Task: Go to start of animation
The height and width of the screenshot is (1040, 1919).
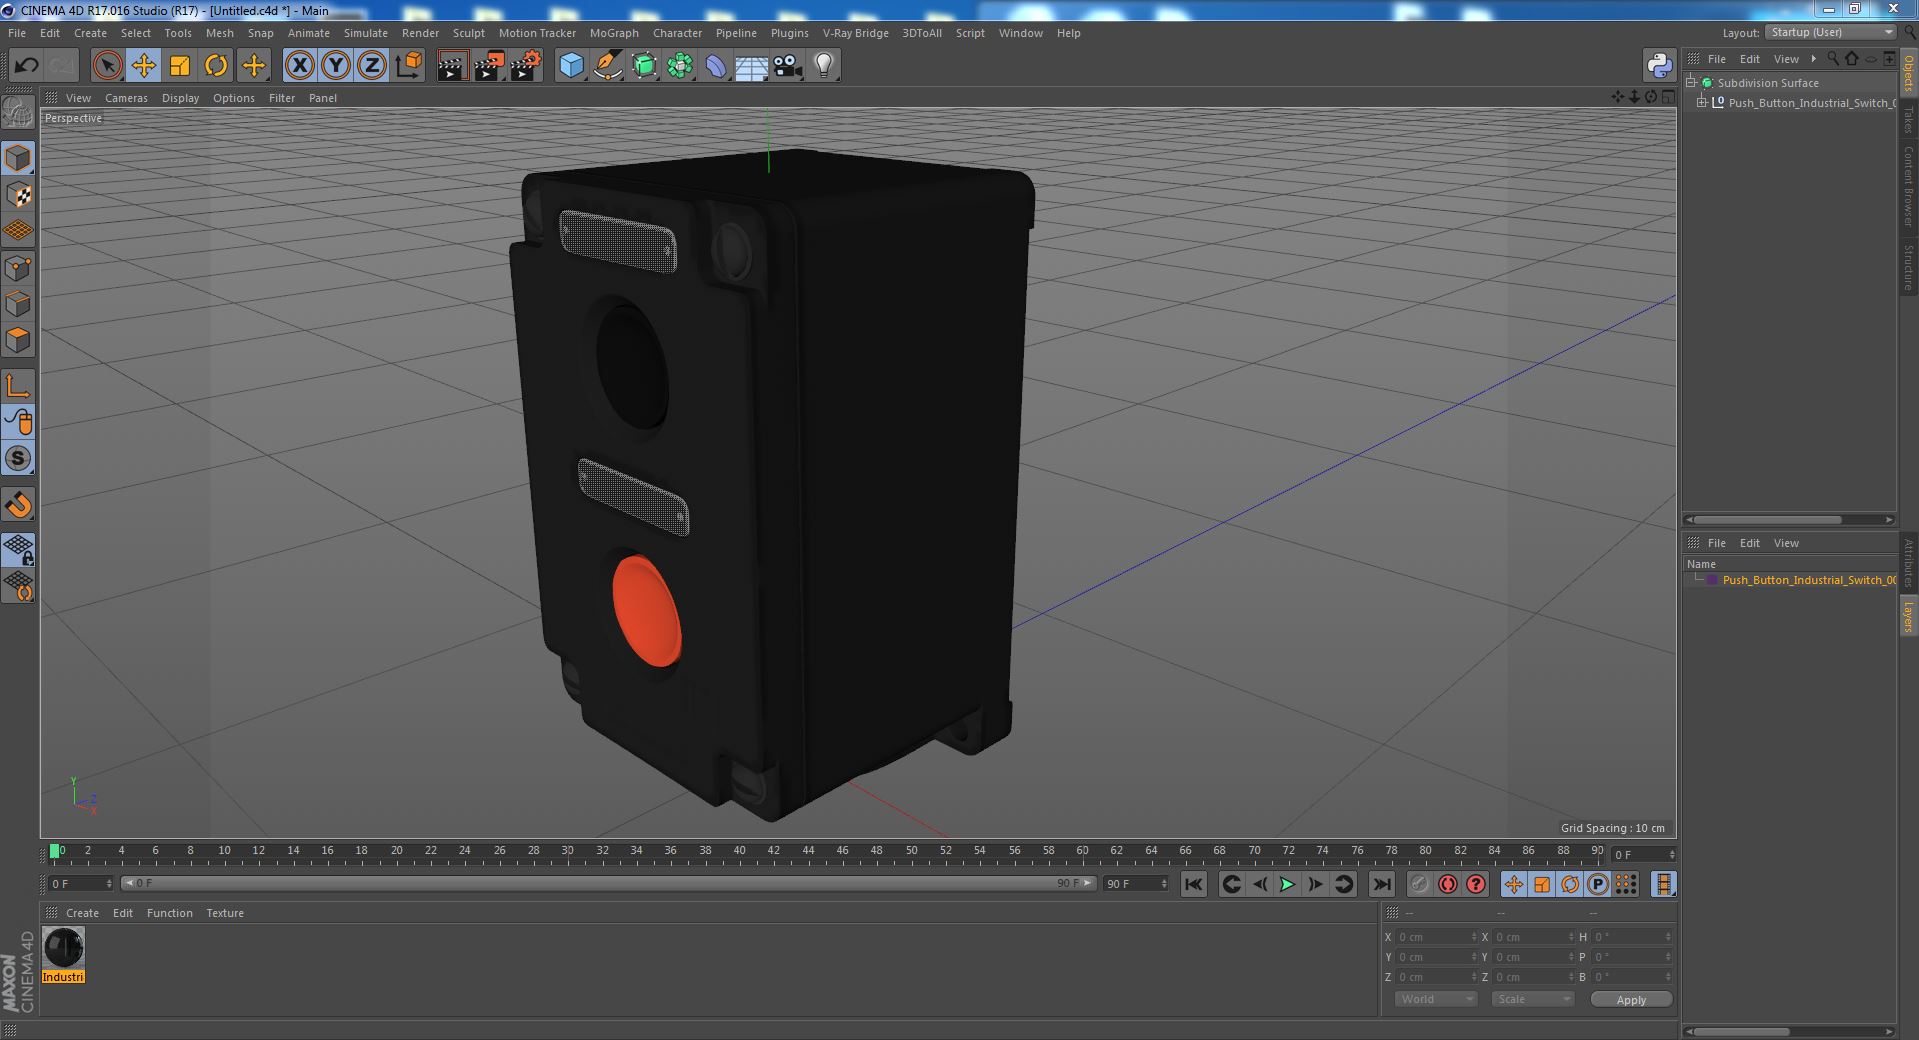Action: pos(1193,884)
